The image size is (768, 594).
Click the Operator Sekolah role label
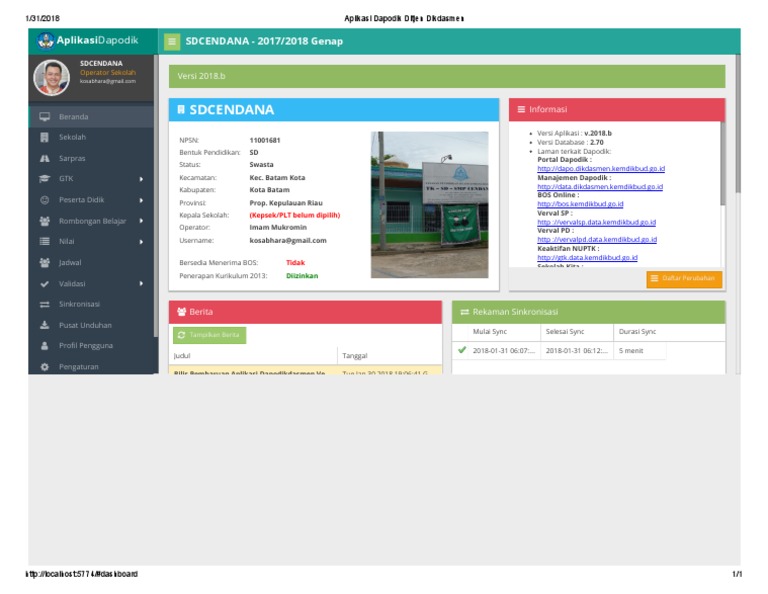click(x=108, y=72)
